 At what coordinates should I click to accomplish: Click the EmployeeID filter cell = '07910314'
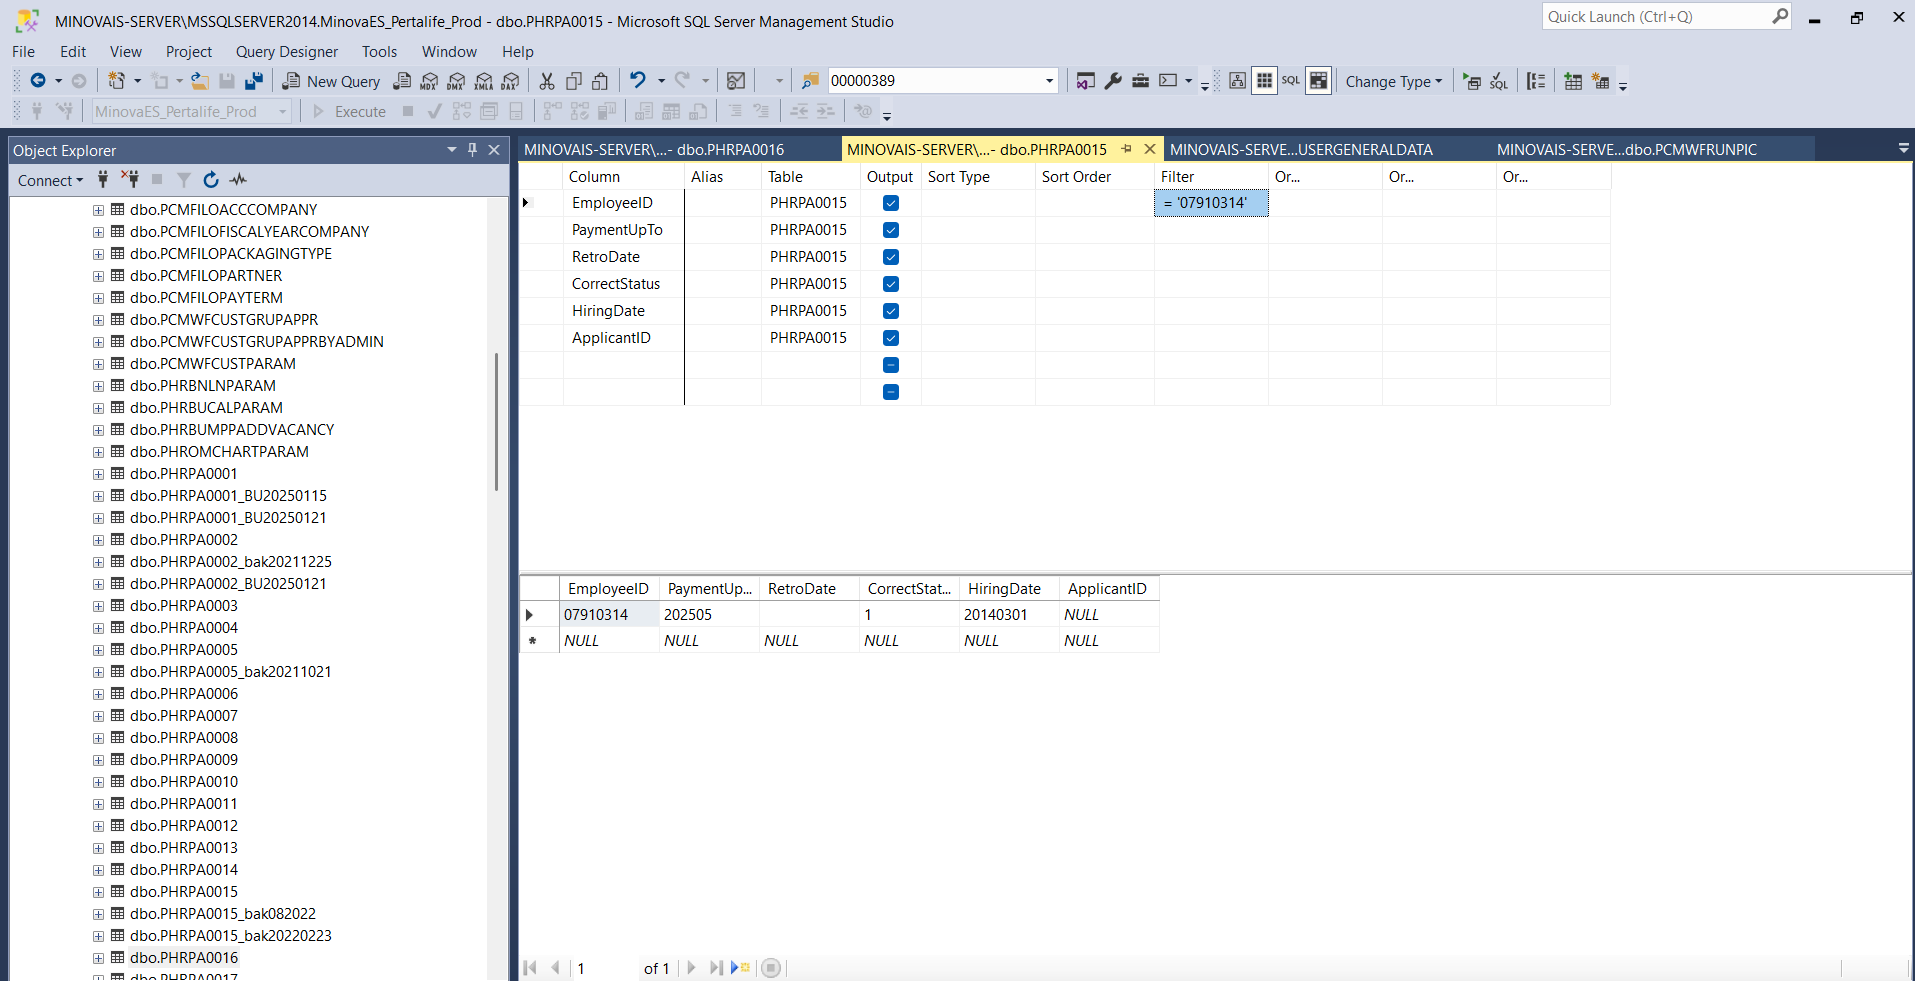pyautogui.click(x=1211, y=203)
